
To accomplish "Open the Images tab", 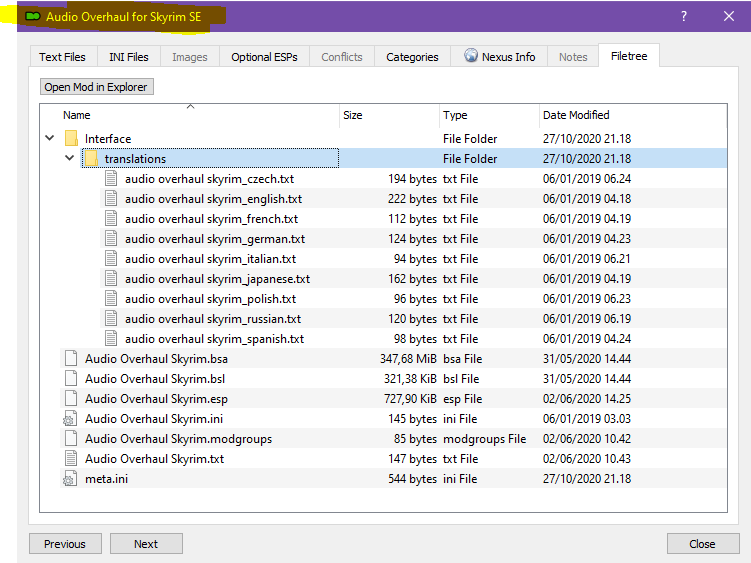I will click(190, 57).
